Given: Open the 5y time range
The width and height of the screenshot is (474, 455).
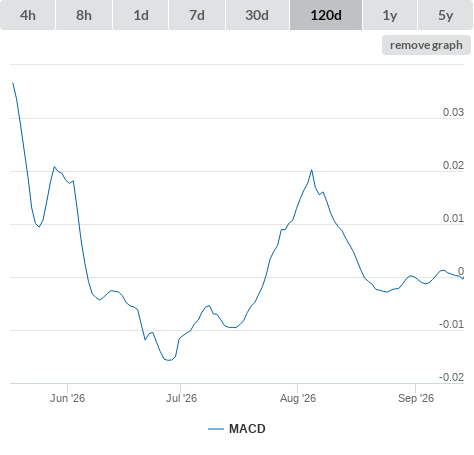Looking at the screenshot, I should pos(446,15).
